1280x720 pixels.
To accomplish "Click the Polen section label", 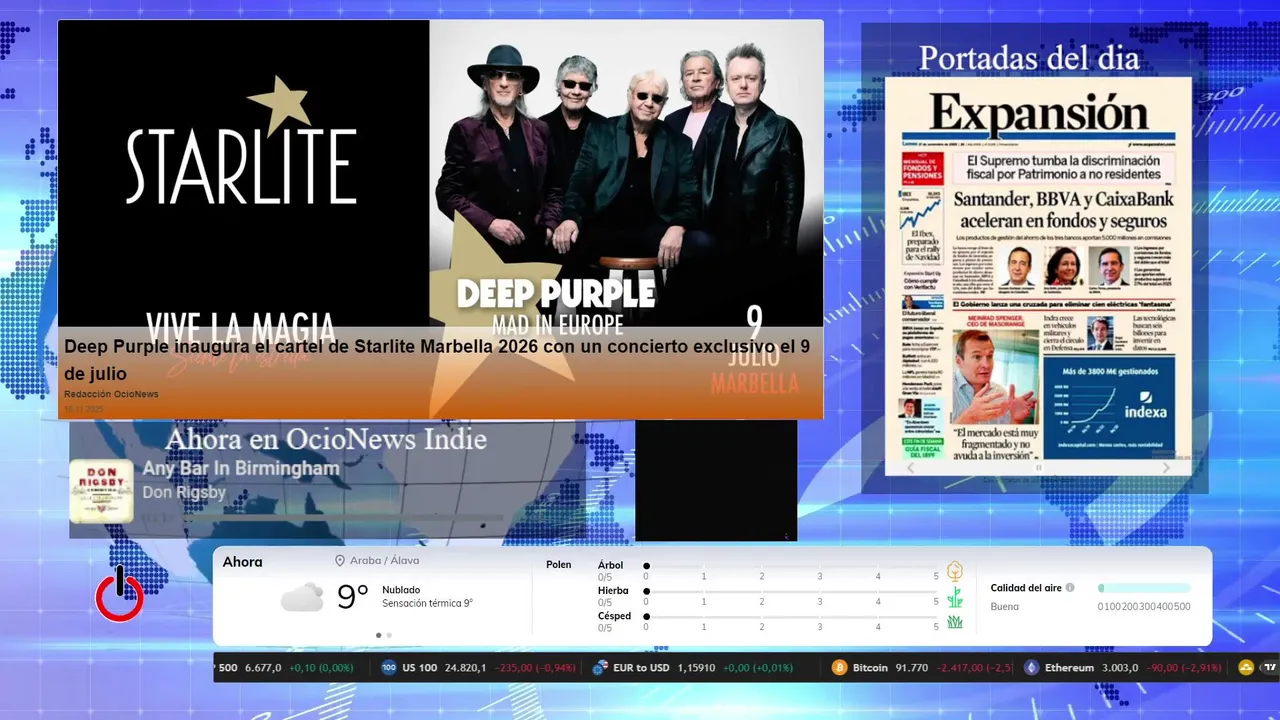I will (559, 565).
